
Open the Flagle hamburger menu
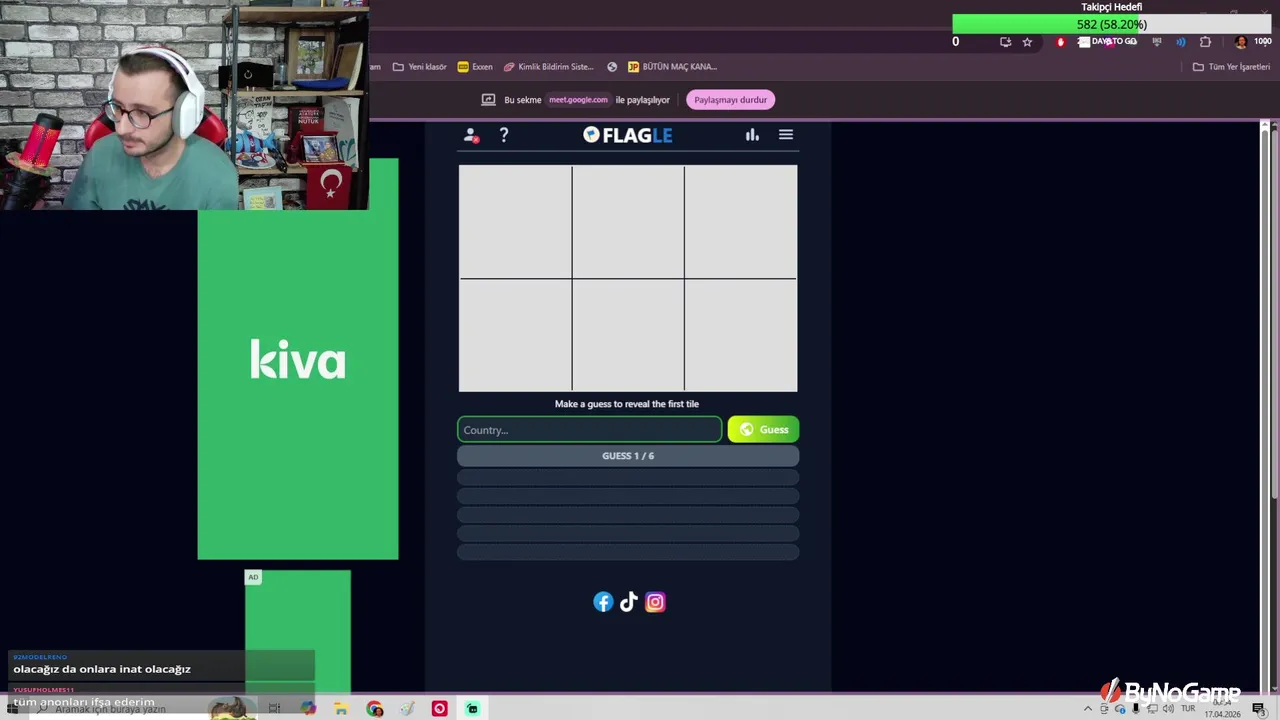[x=786, y=135]
